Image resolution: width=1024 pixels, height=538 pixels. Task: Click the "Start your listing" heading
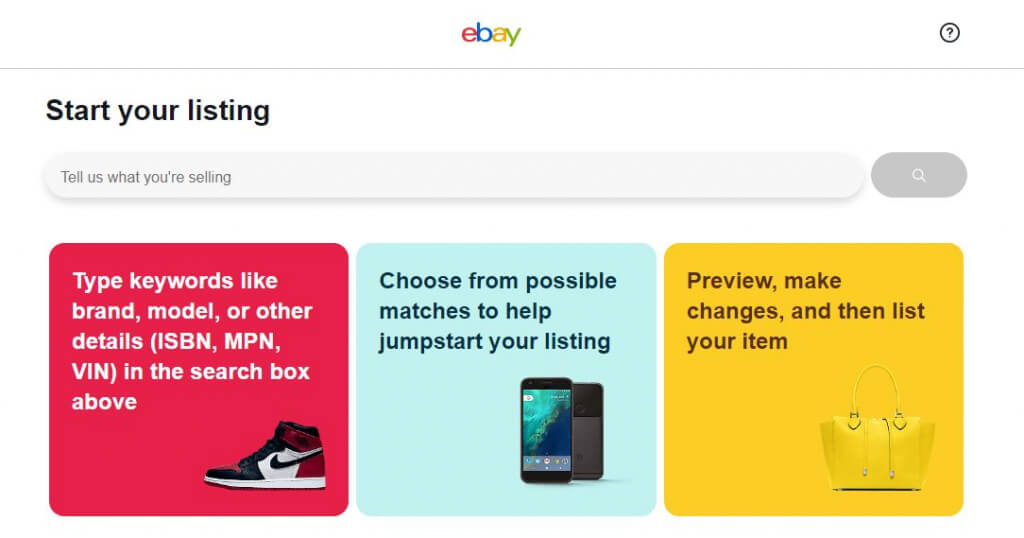pyautogui.click(x=158, y=110)
